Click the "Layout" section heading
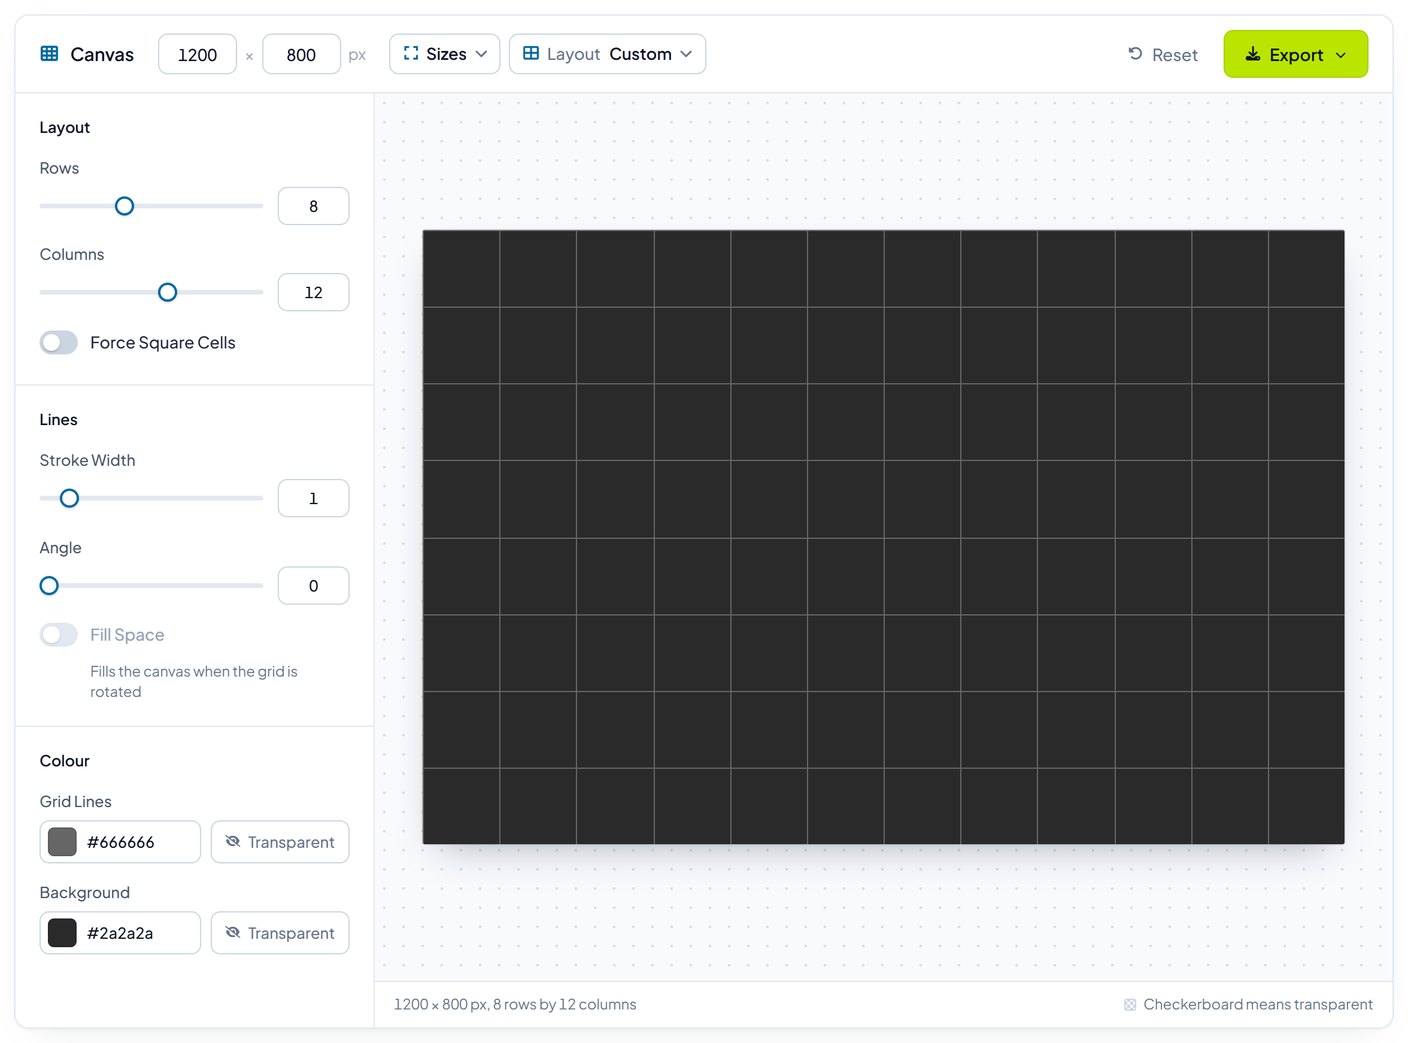This screenshot has height=1043, width=1408. point(65,127)
